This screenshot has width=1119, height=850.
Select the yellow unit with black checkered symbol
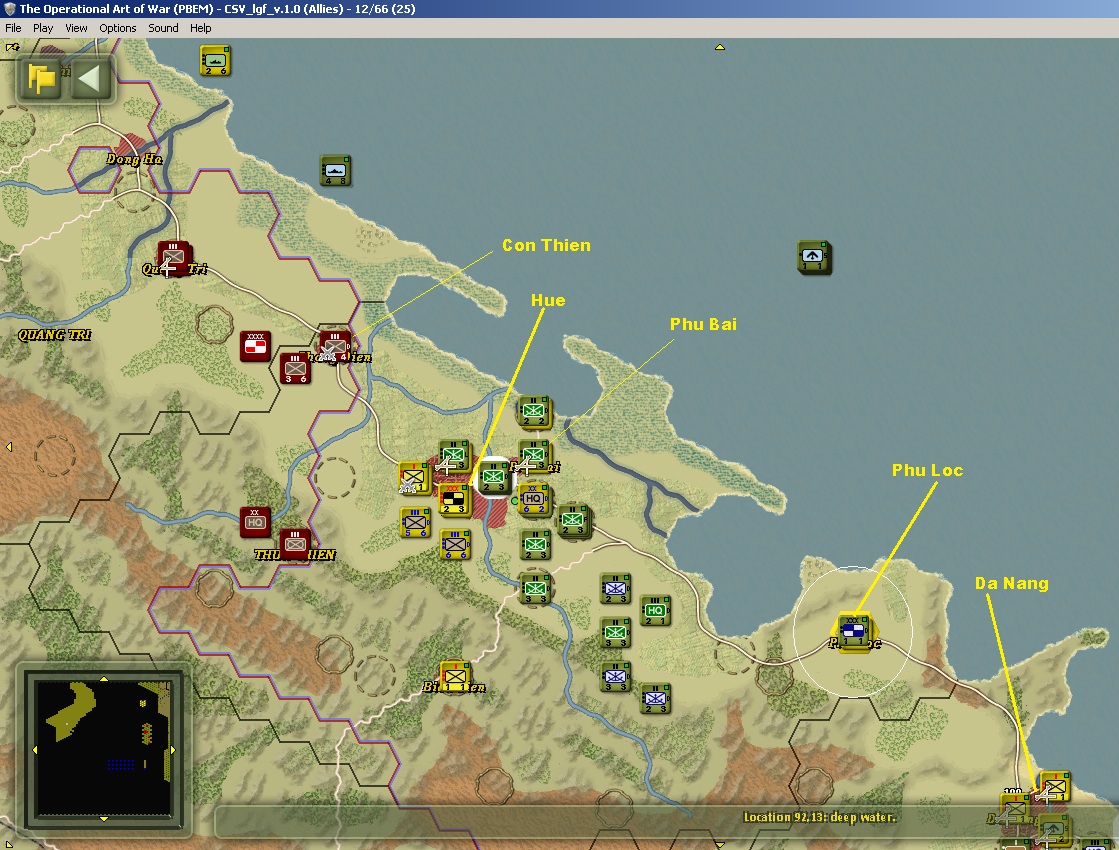[x=454, y=499]
